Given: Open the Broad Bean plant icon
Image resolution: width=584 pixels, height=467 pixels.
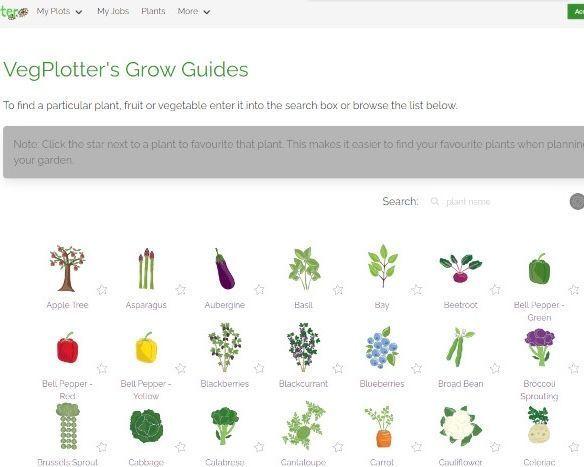Looking at the screenshot, I should click(460, 347).
